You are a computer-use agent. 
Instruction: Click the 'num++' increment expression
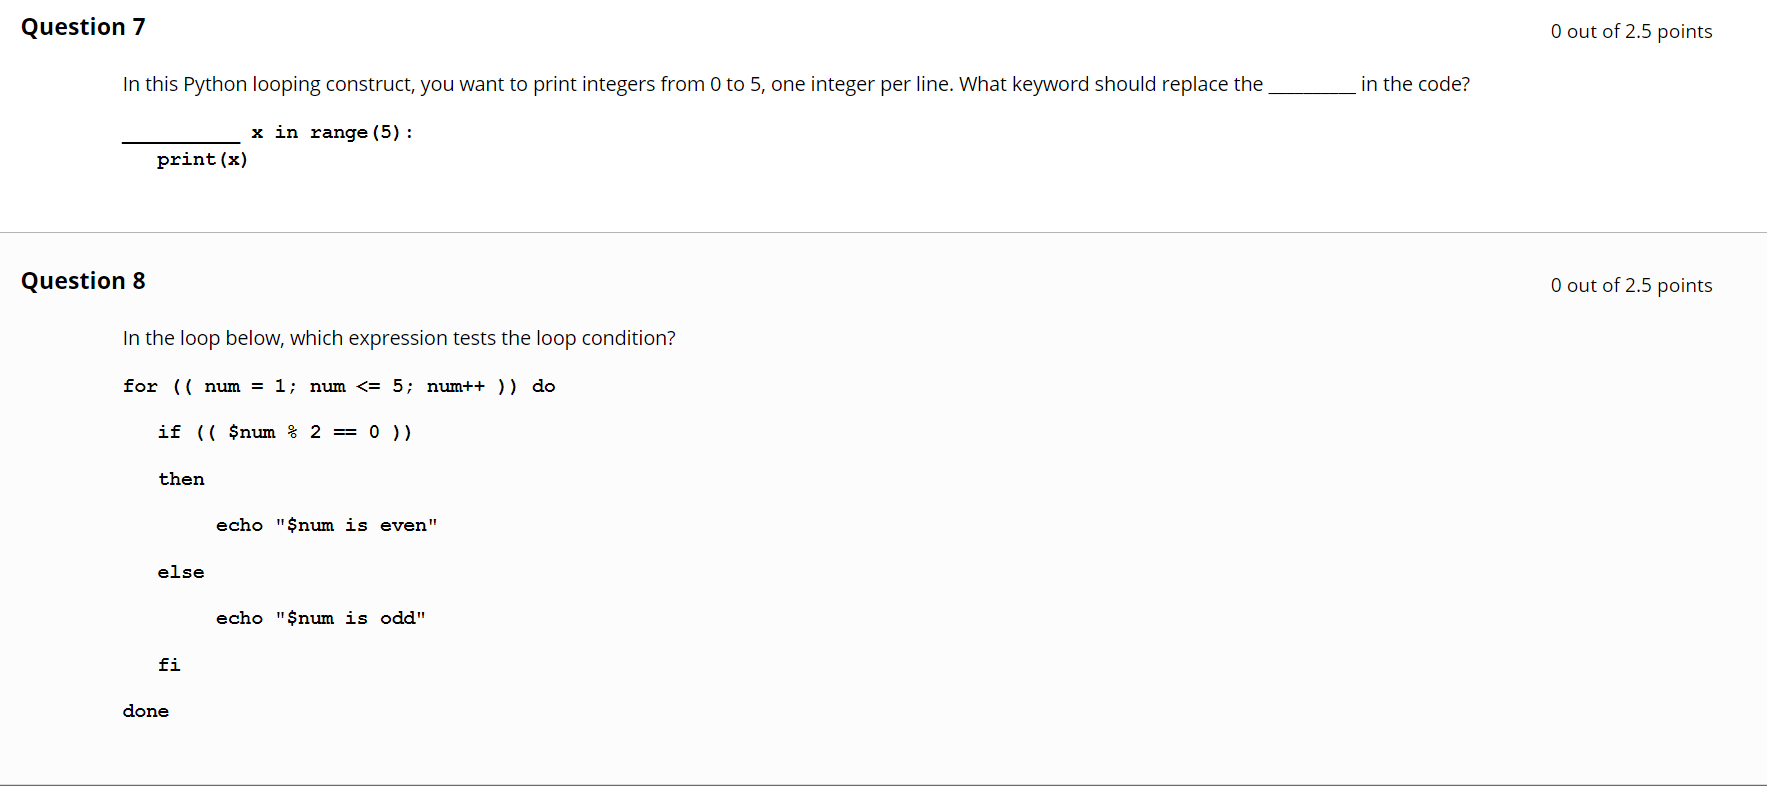(456, 386)
